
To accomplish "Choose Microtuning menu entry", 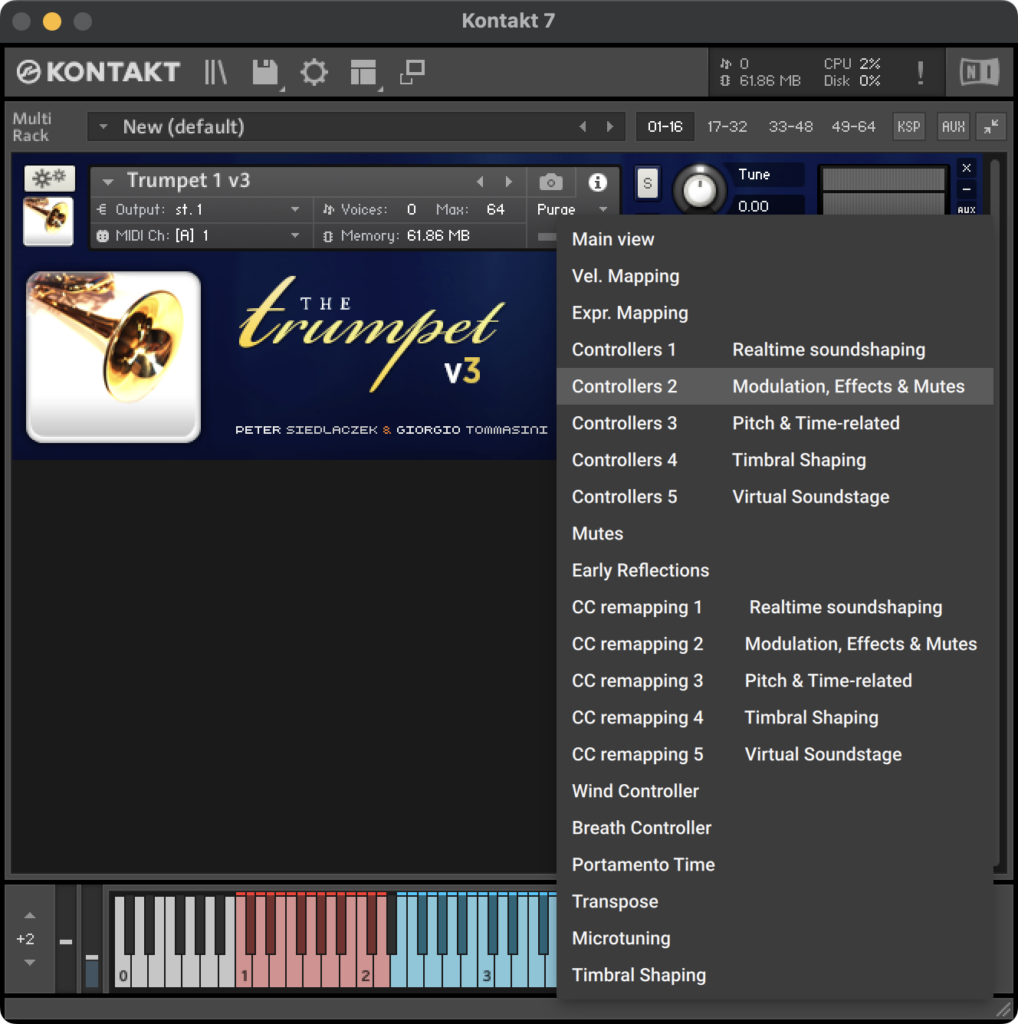I will click(775, 938).
